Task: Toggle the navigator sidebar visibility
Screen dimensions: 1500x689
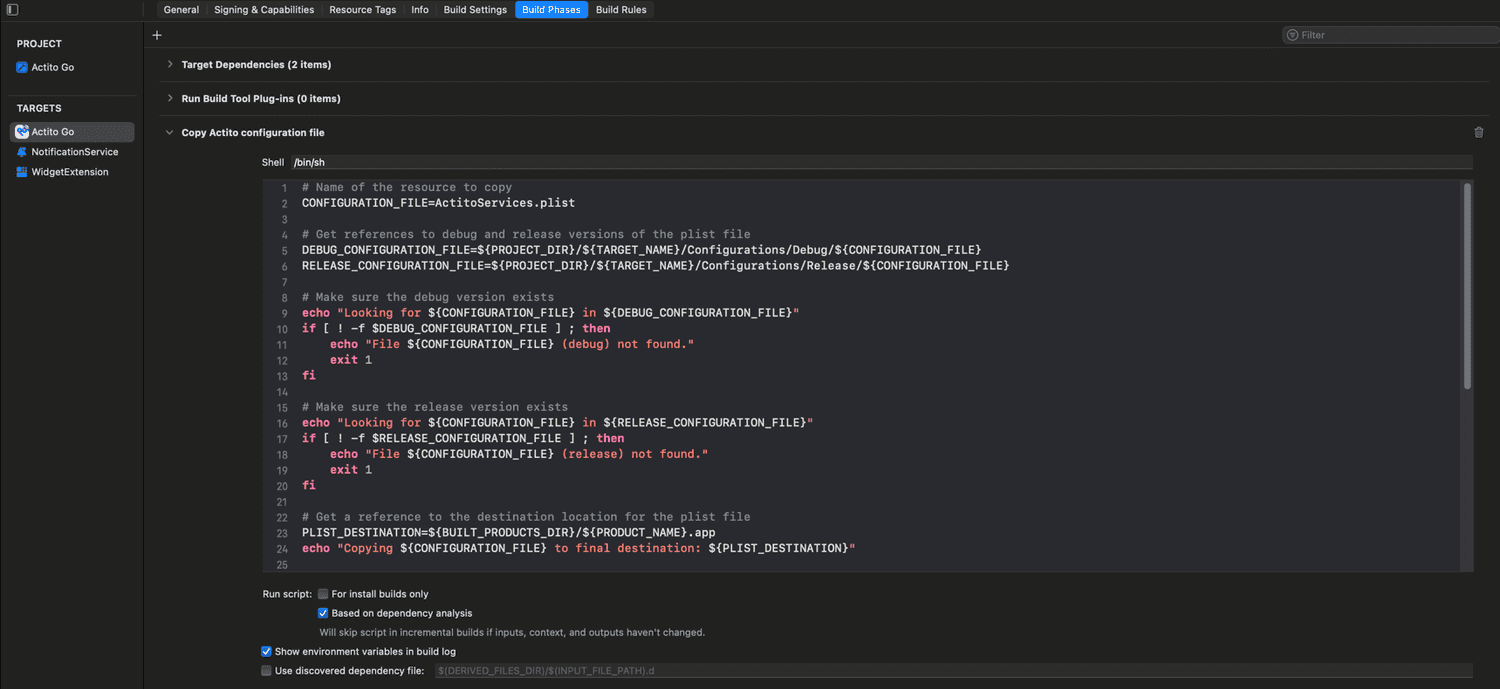Action: [x=12, y=9]
